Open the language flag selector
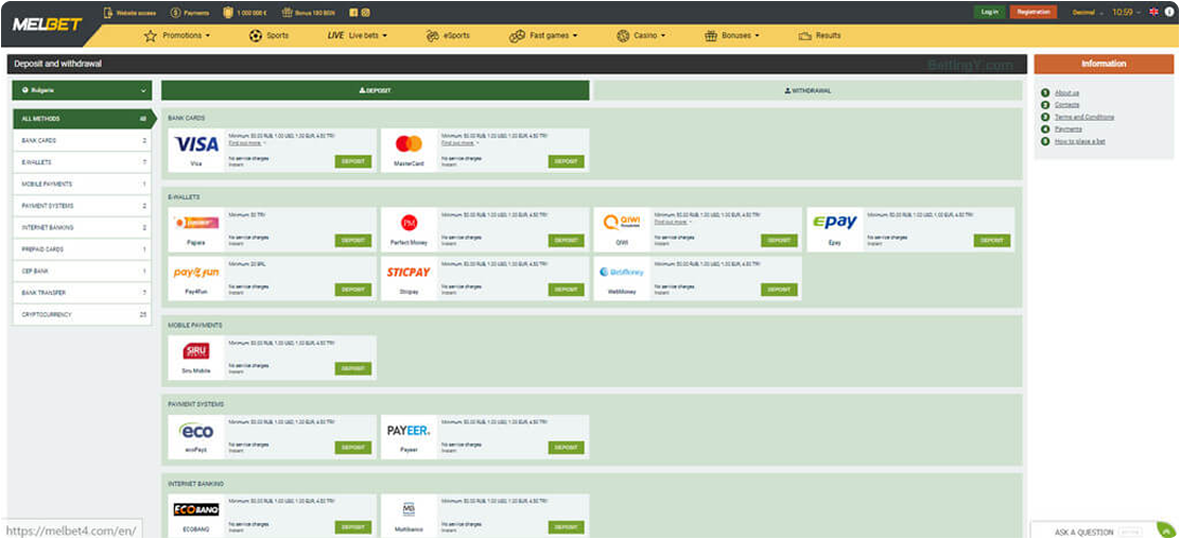1180x539 pixels. 1154,12
